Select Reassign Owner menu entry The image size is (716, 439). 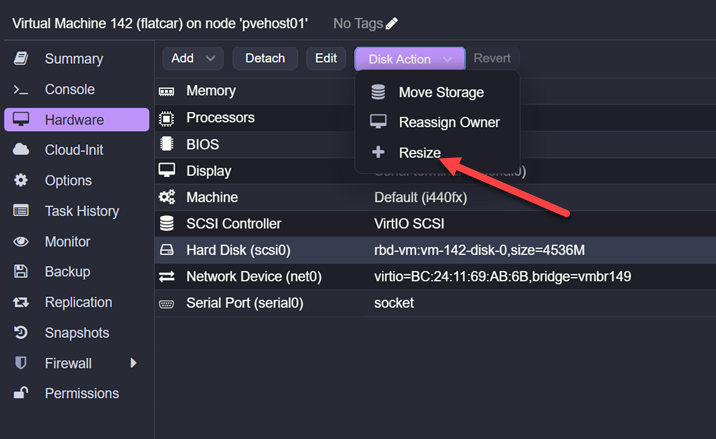click(x=448, y=122)
